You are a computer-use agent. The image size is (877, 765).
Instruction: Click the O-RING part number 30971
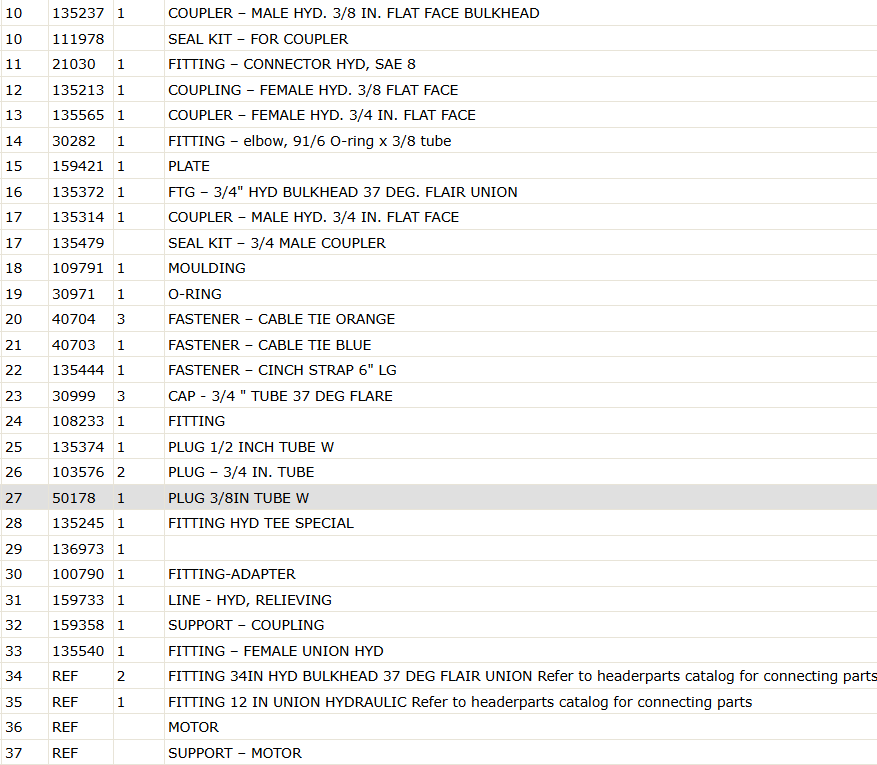73,294
